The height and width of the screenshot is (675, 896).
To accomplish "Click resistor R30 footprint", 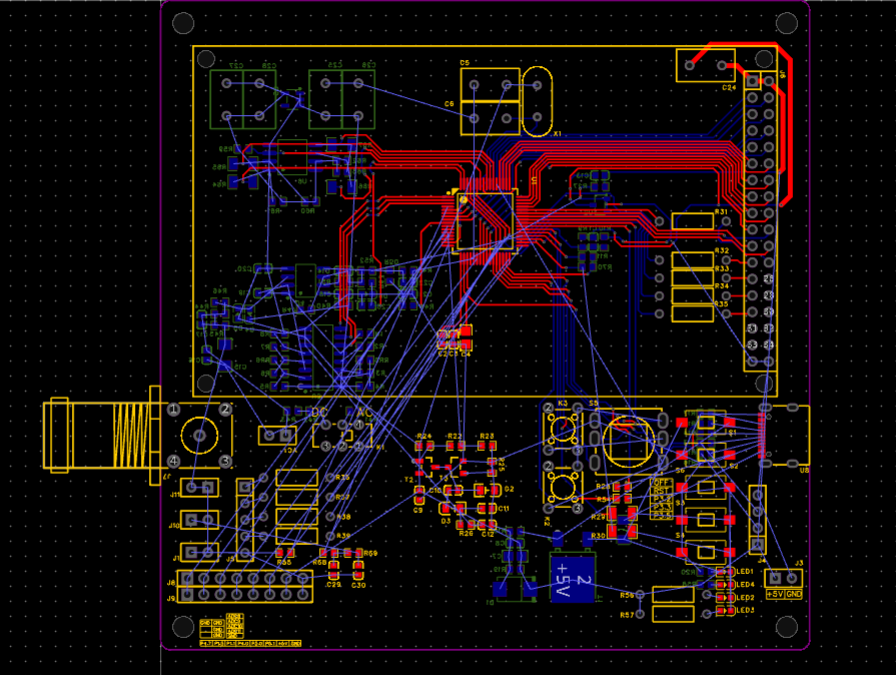I will pos(622,533).
